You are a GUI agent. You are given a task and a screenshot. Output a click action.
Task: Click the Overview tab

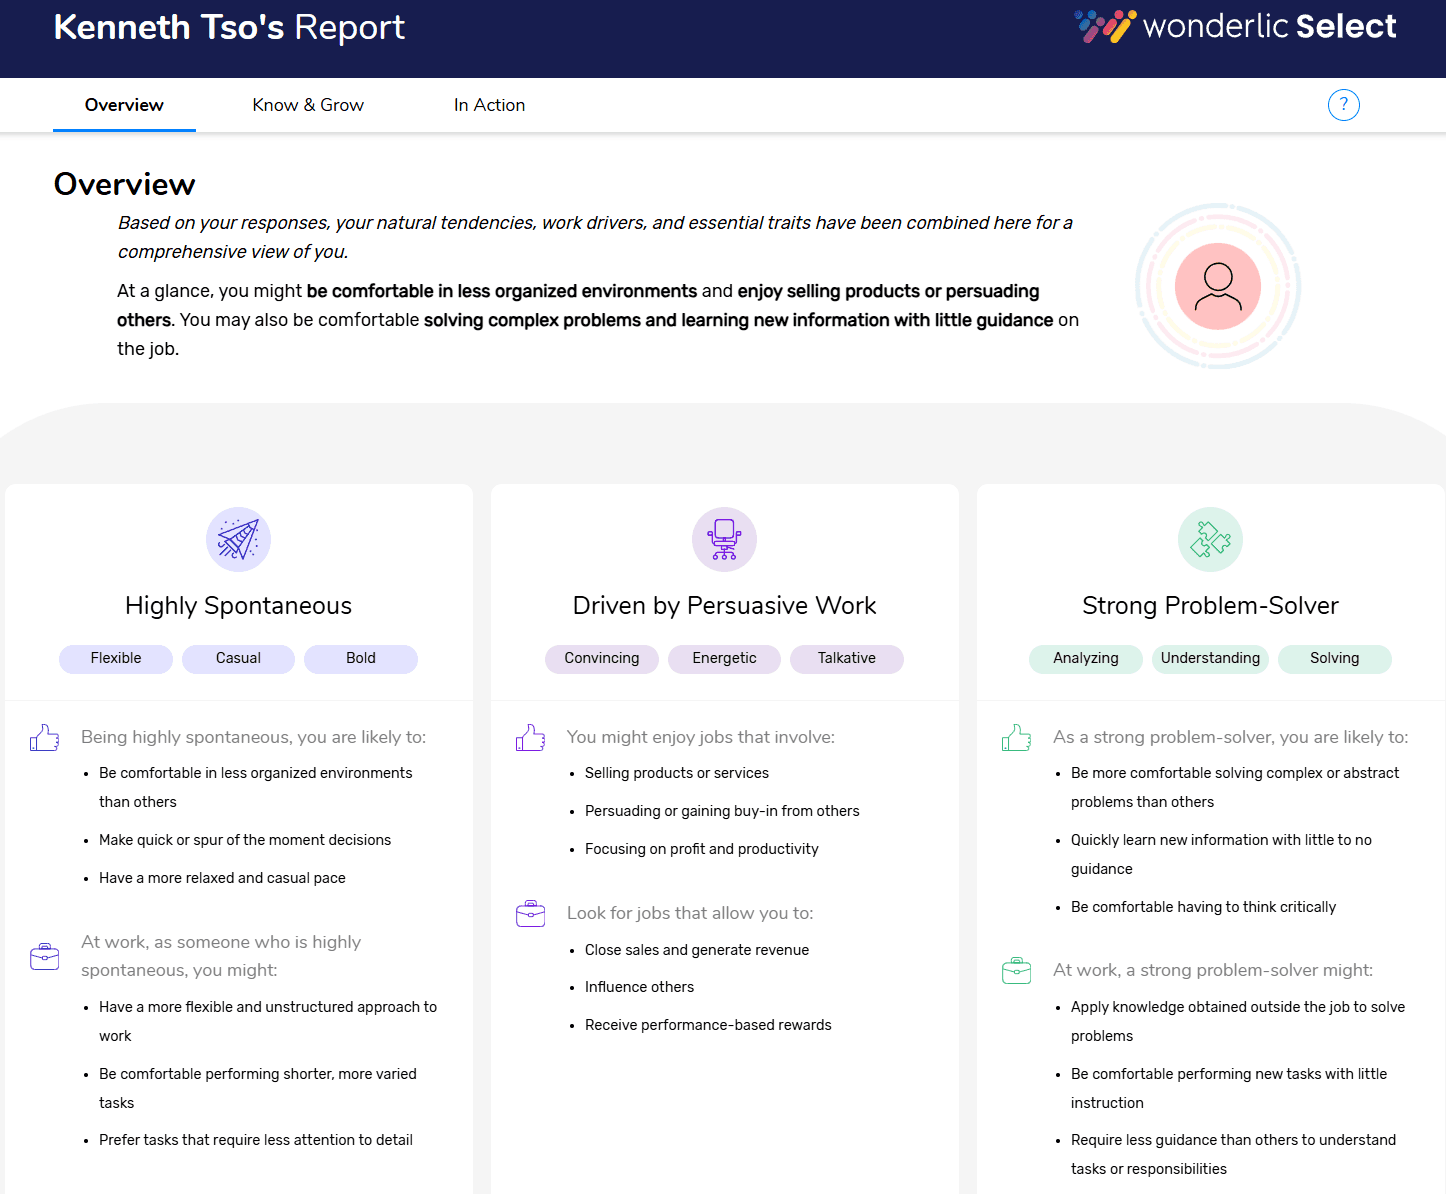[124, 105]
